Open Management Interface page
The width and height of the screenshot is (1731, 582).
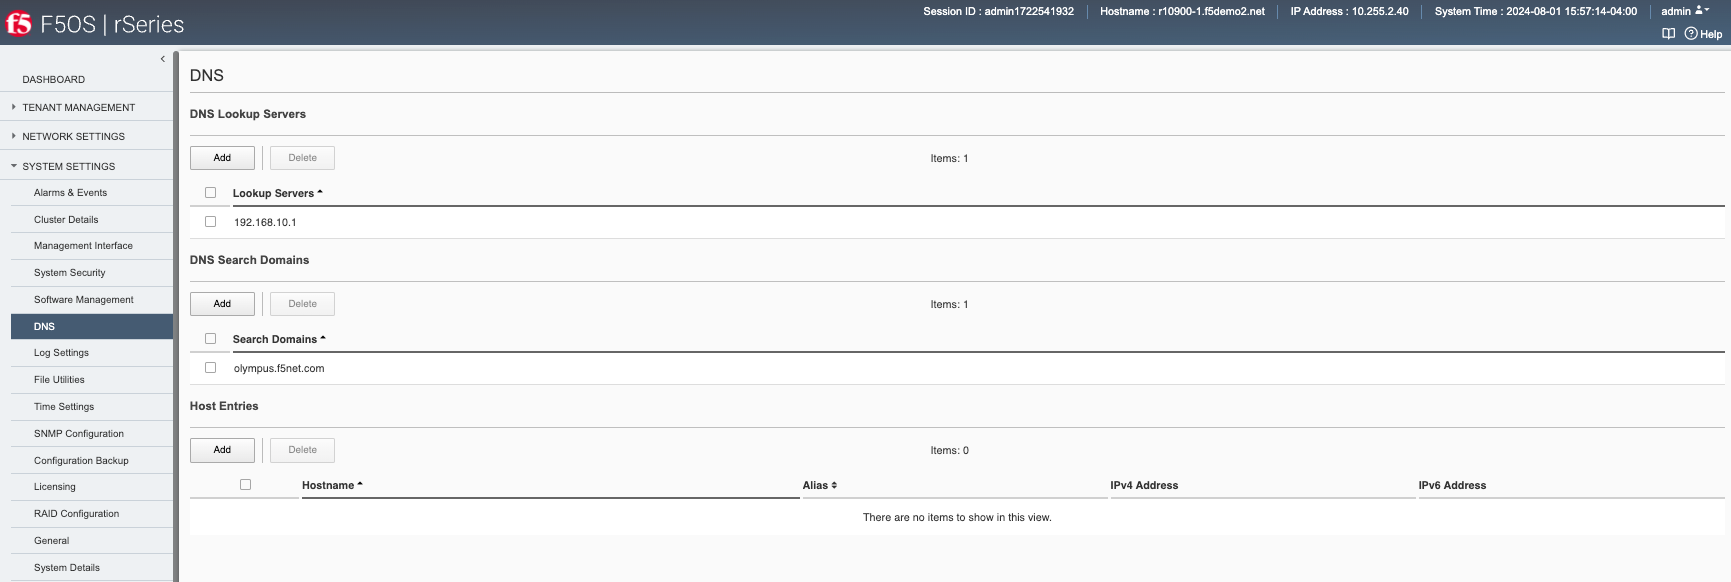click(x=83, y=246)
